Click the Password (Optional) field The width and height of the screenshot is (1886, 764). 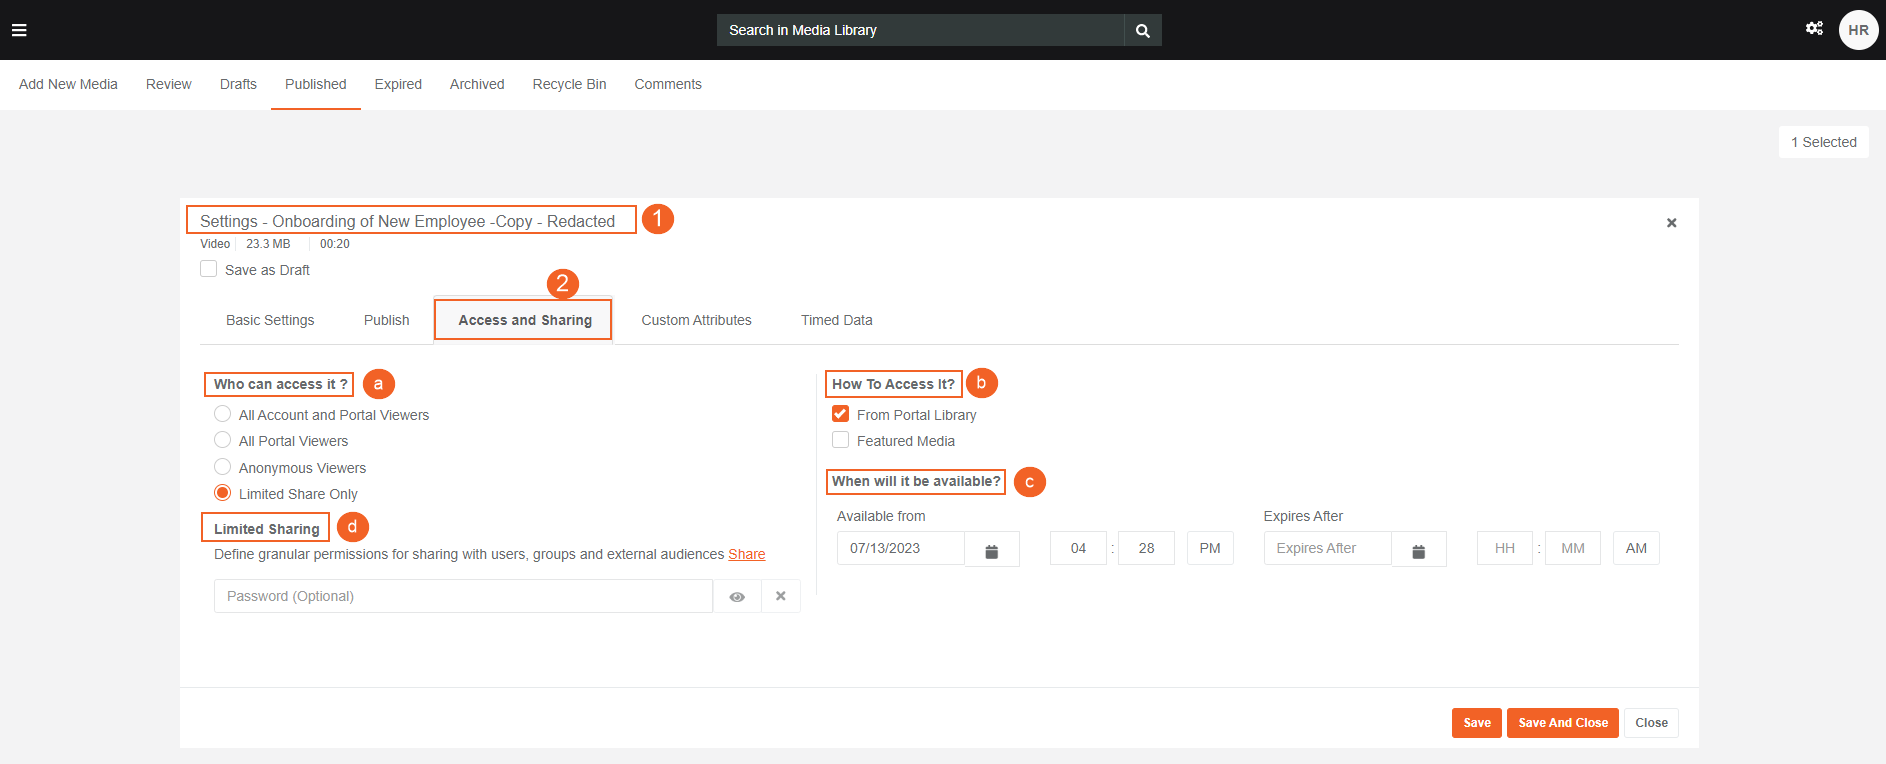pyautogui.click(x=464, y=596)
